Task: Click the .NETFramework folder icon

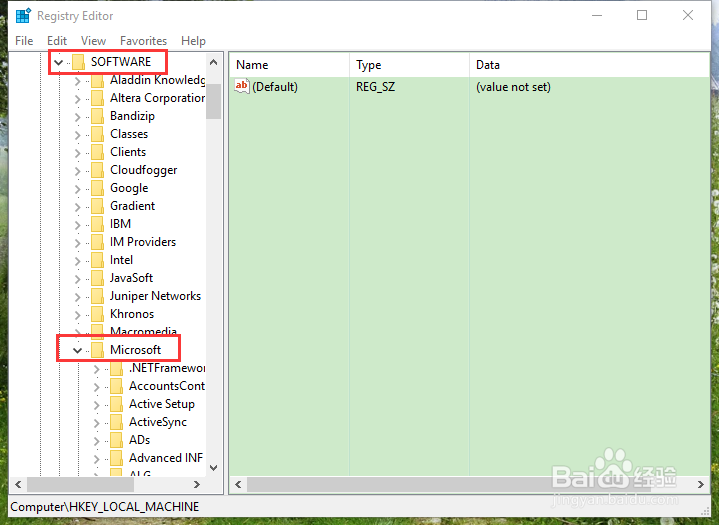Action: [116, 368]
